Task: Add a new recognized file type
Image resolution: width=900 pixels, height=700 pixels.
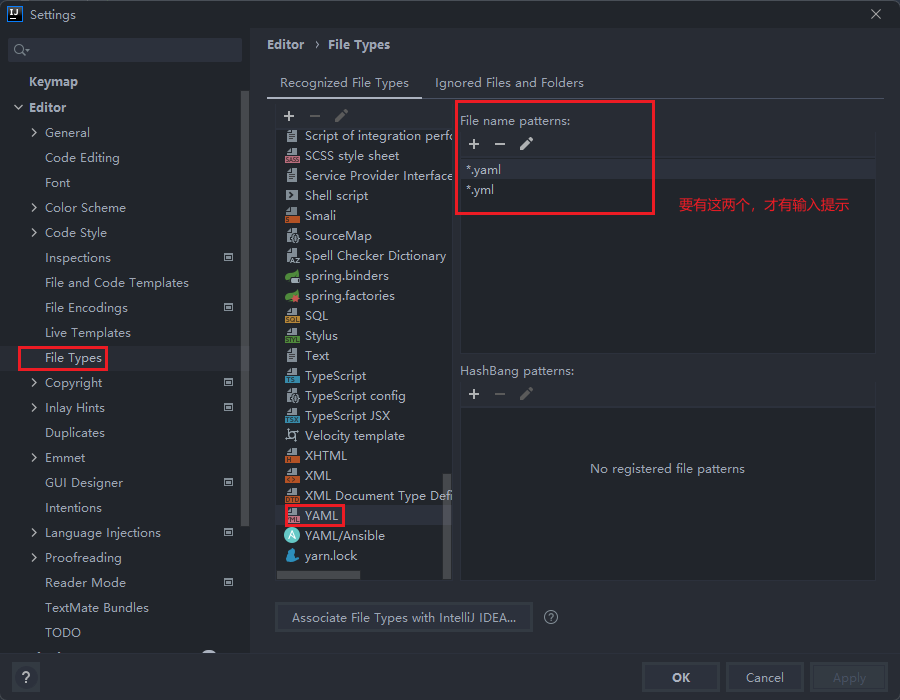Action: coord(289,116)
